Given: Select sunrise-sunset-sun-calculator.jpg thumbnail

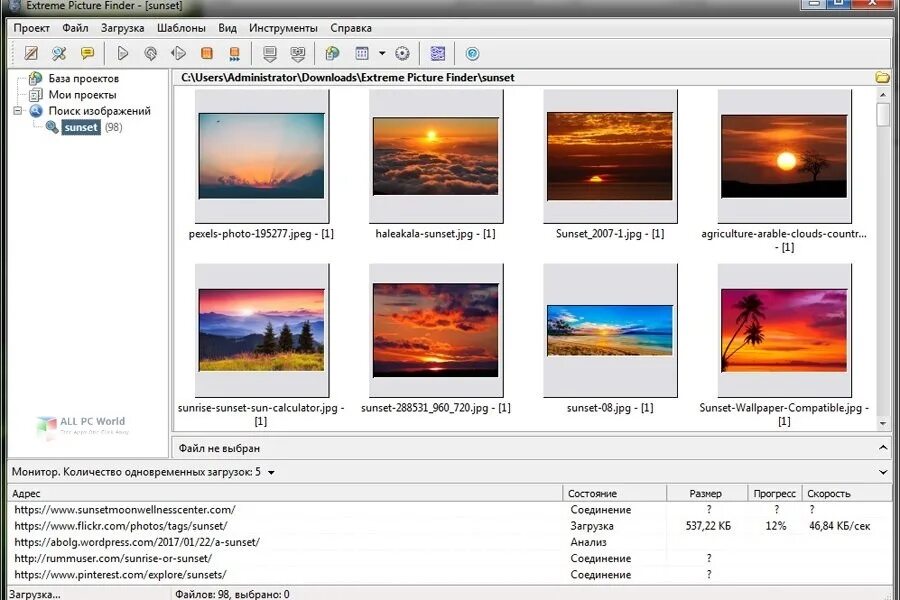Looking at the screenshot, I should click(262, 330).
